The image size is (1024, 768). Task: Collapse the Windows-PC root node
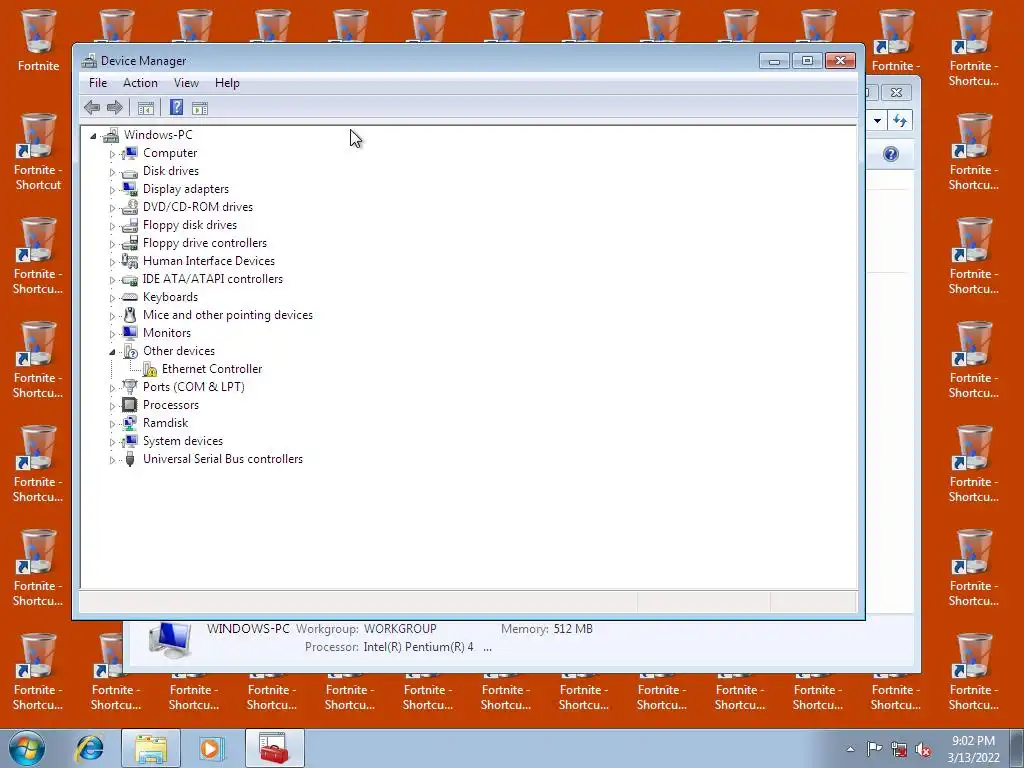93,136
